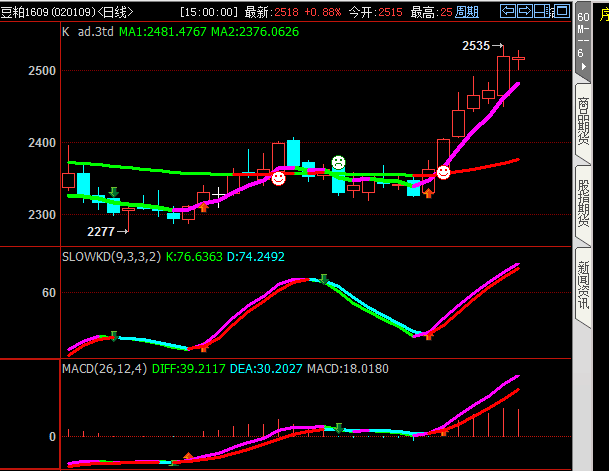The height and width of the screenshot is (471, 609).
Task: Click the MACD(26,12,4) indicator label
Action: click(104, 368)
